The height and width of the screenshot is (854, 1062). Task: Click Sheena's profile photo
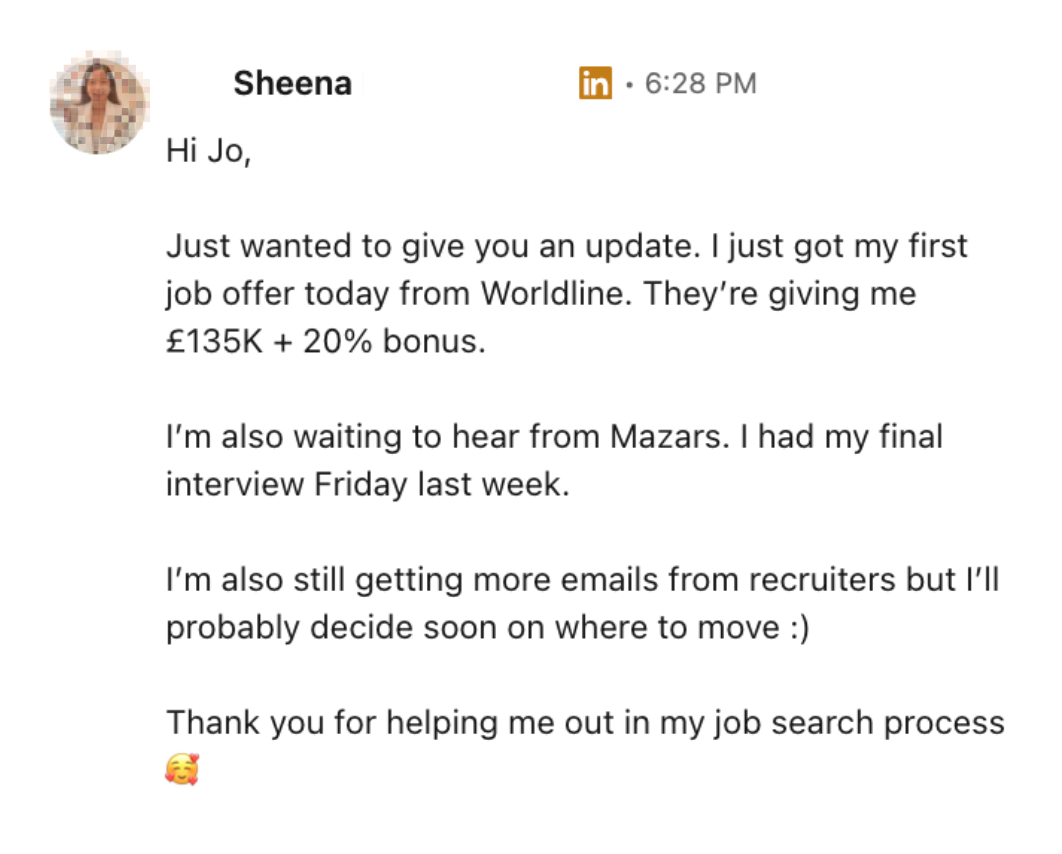pos(98,104)
